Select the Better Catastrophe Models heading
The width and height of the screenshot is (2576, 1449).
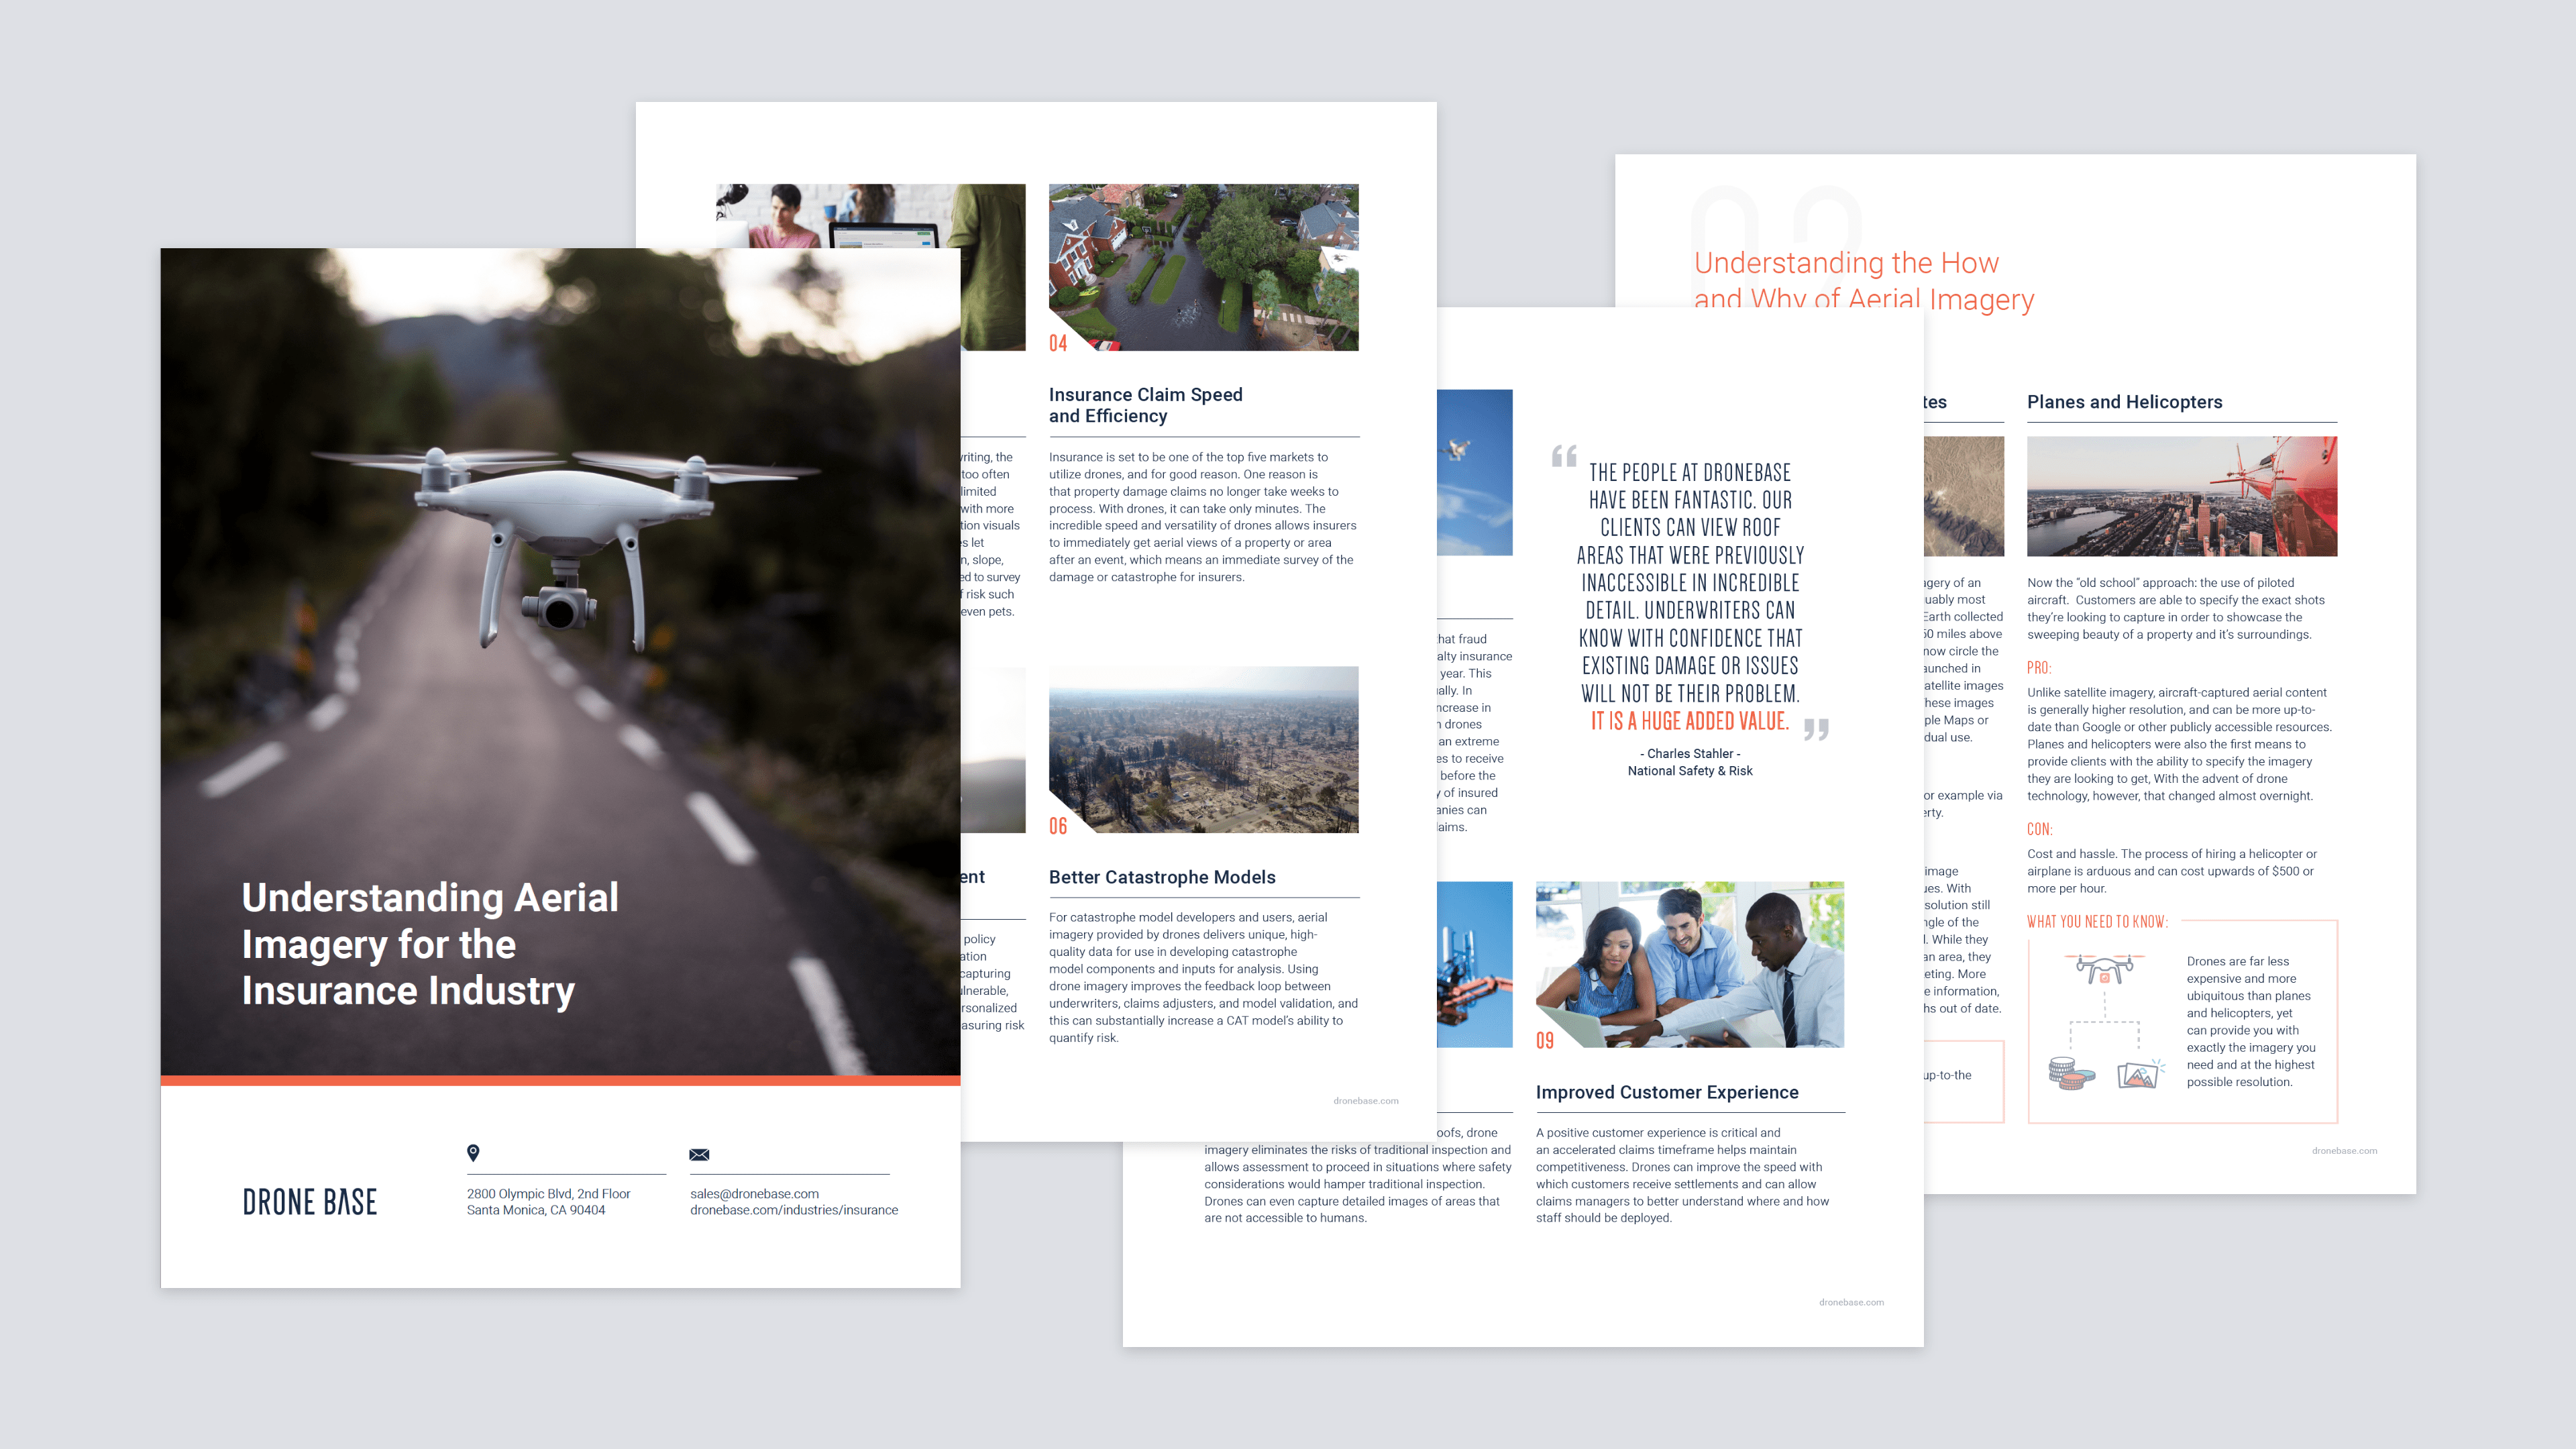[1161, 877]
